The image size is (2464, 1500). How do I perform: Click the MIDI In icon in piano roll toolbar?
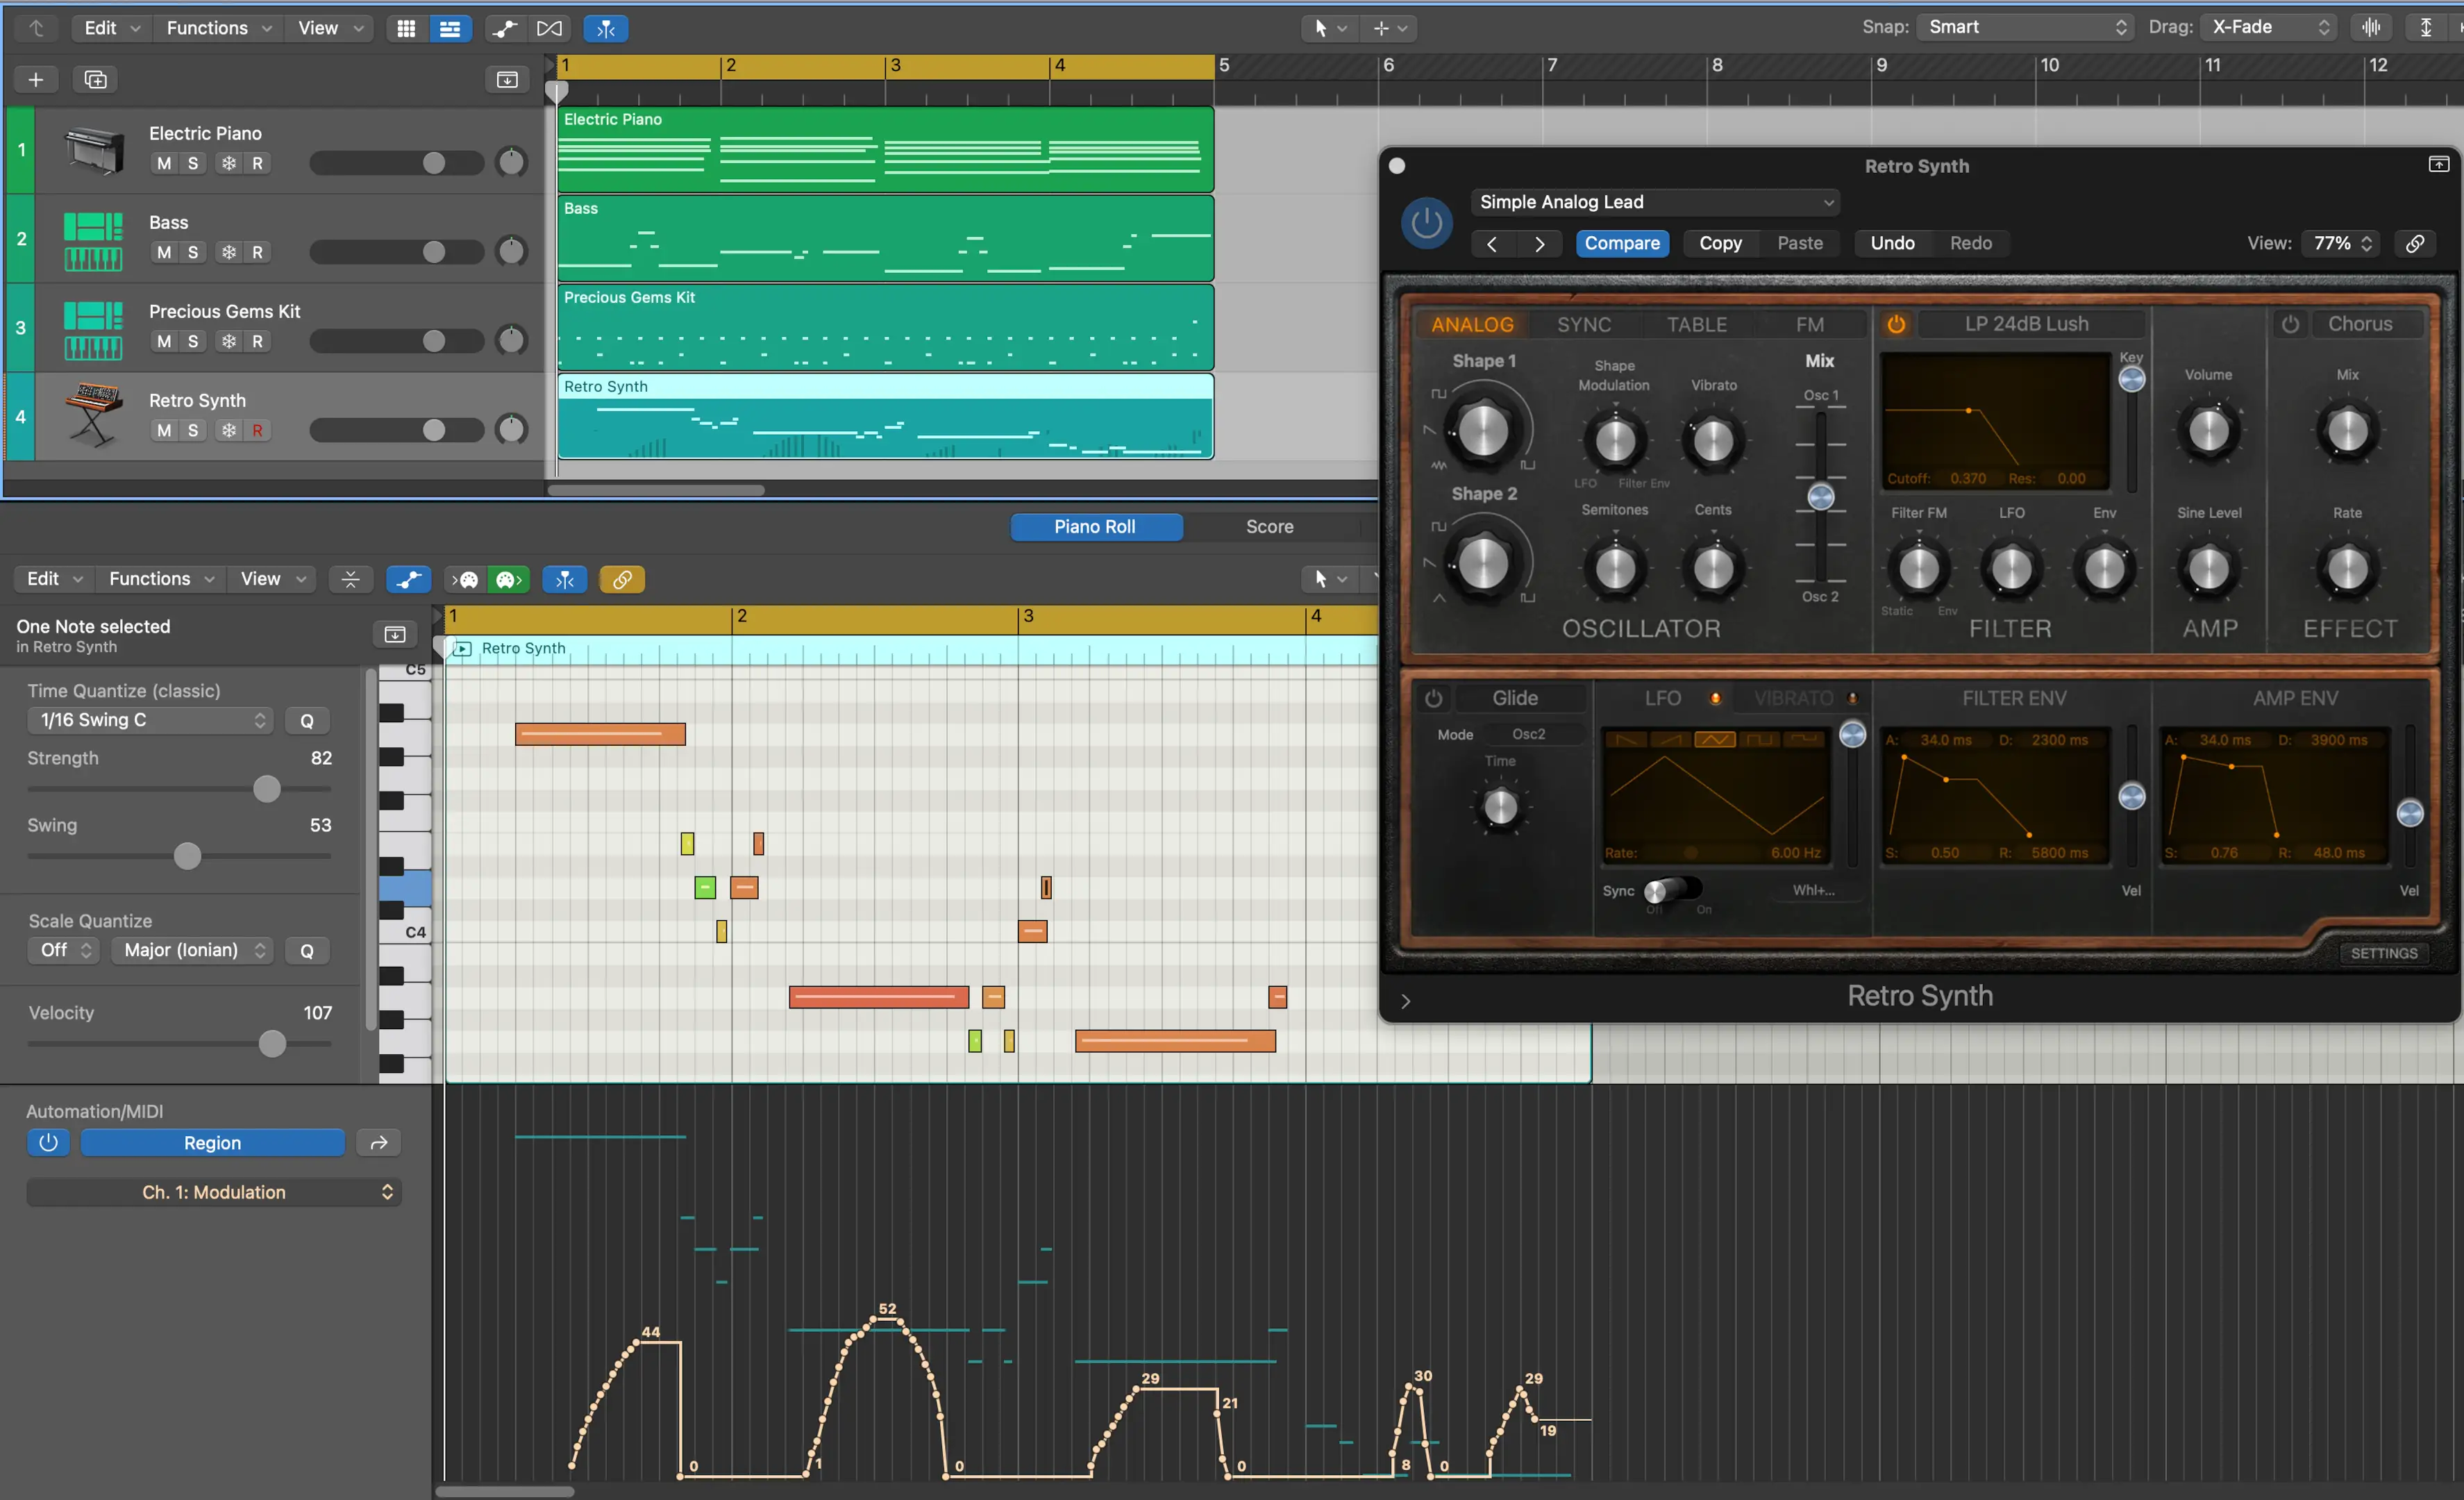click(465, 579)
